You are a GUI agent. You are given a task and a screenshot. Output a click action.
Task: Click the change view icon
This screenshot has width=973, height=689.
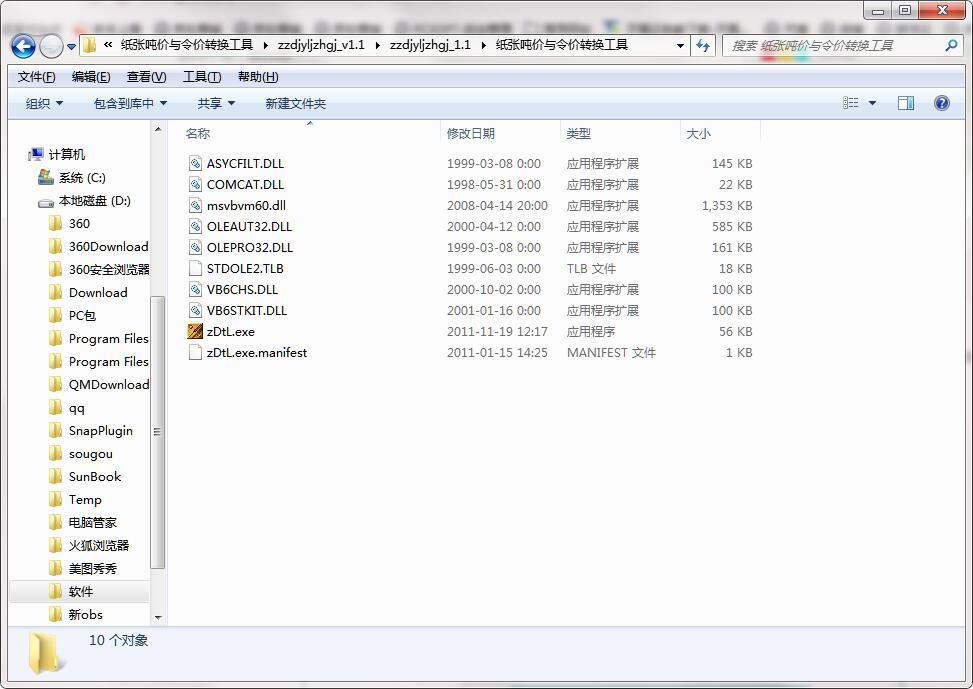click(x=851, y=103)
